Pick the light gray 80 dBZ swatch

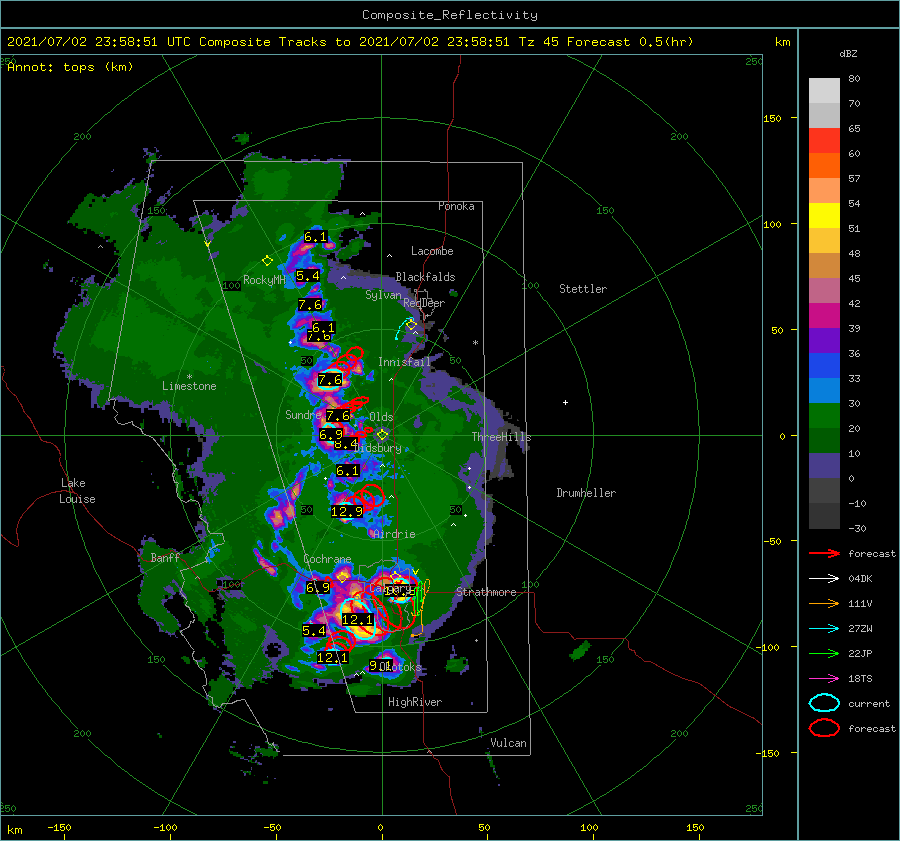824,90
